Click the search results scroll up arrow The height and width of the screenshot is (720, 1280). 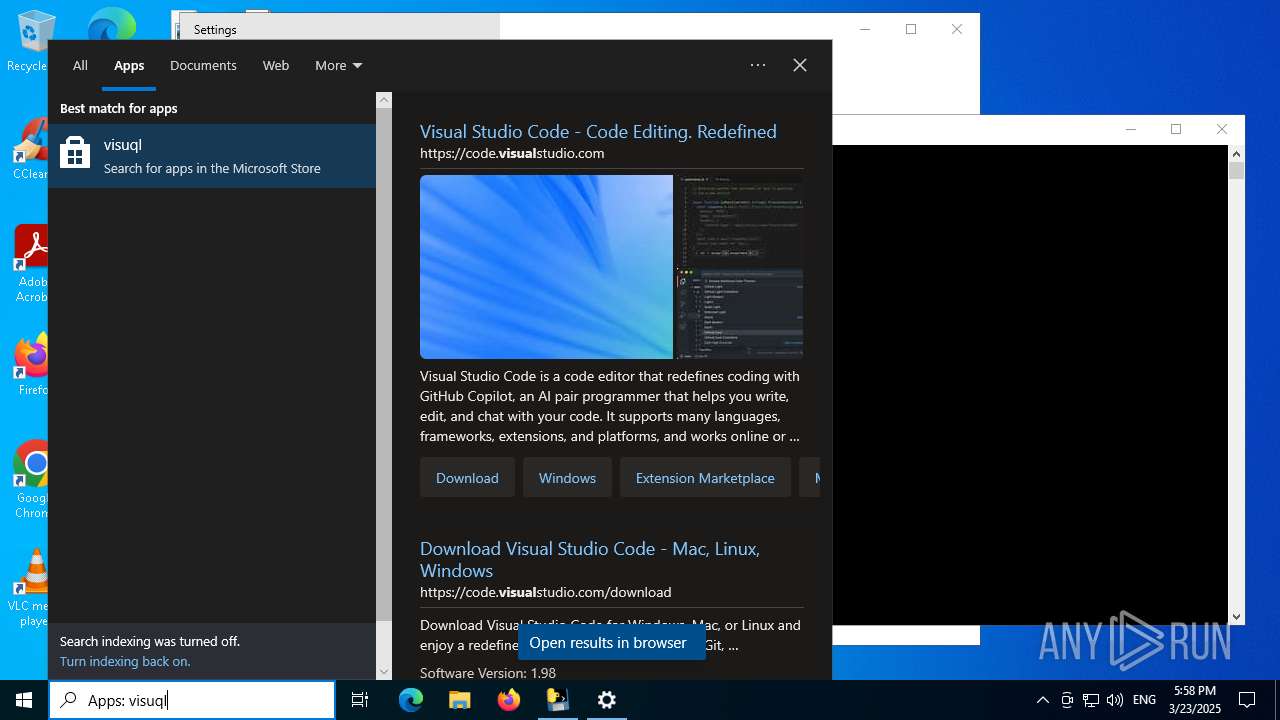pos(384,100)
